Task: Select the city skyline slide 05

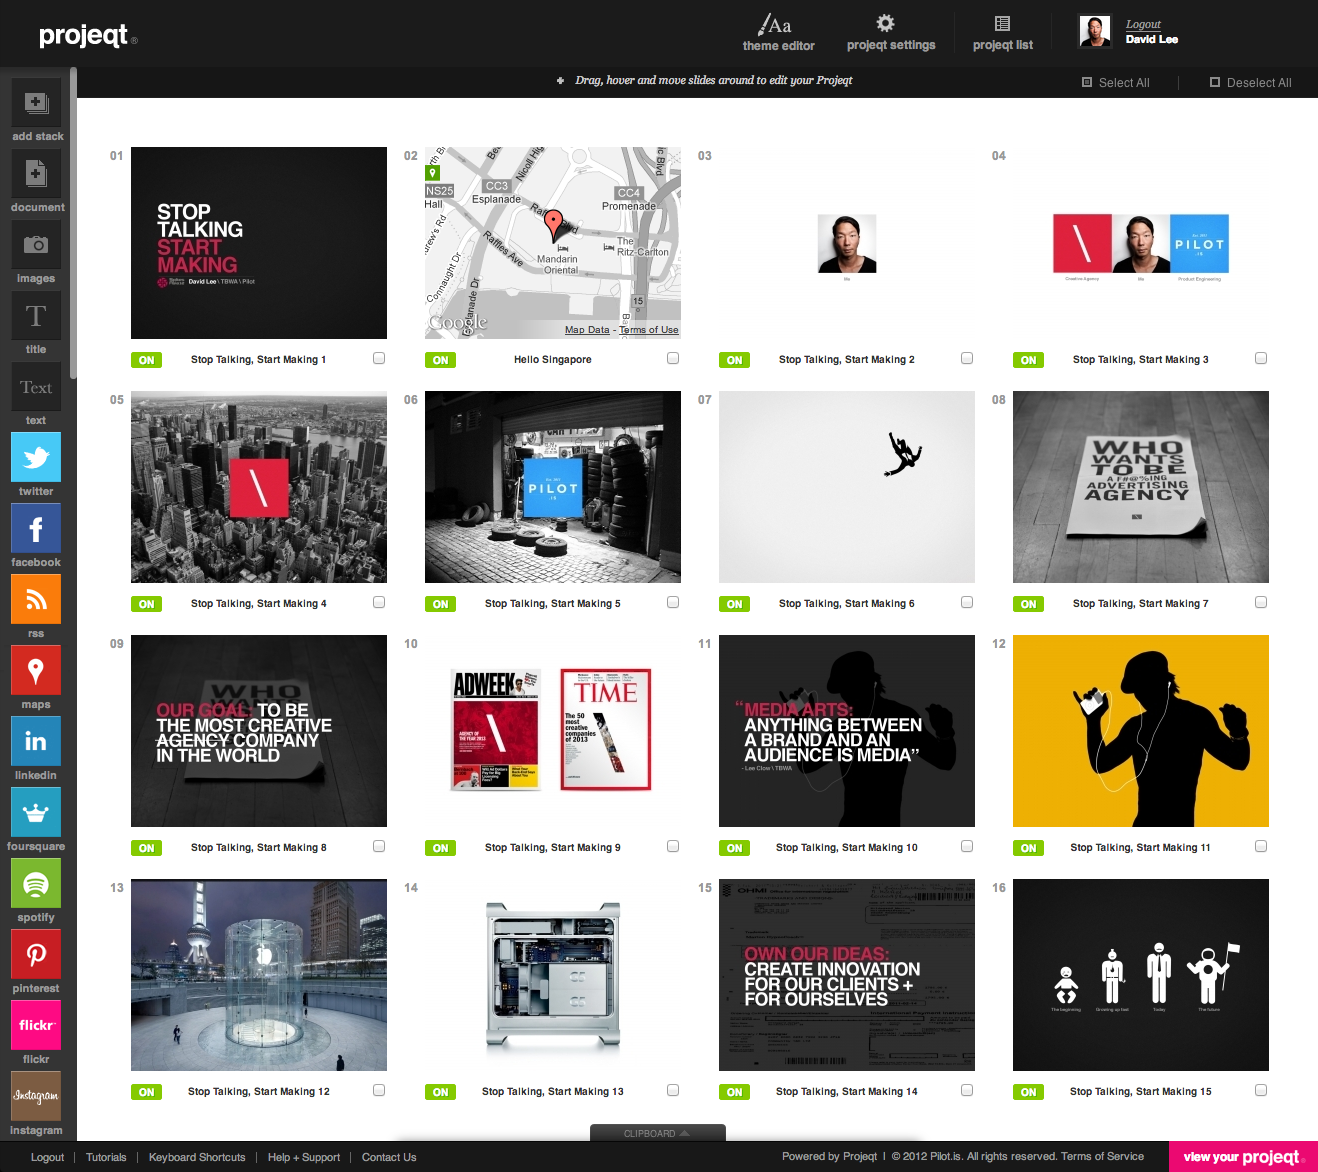Action: (x=259, y=487)
